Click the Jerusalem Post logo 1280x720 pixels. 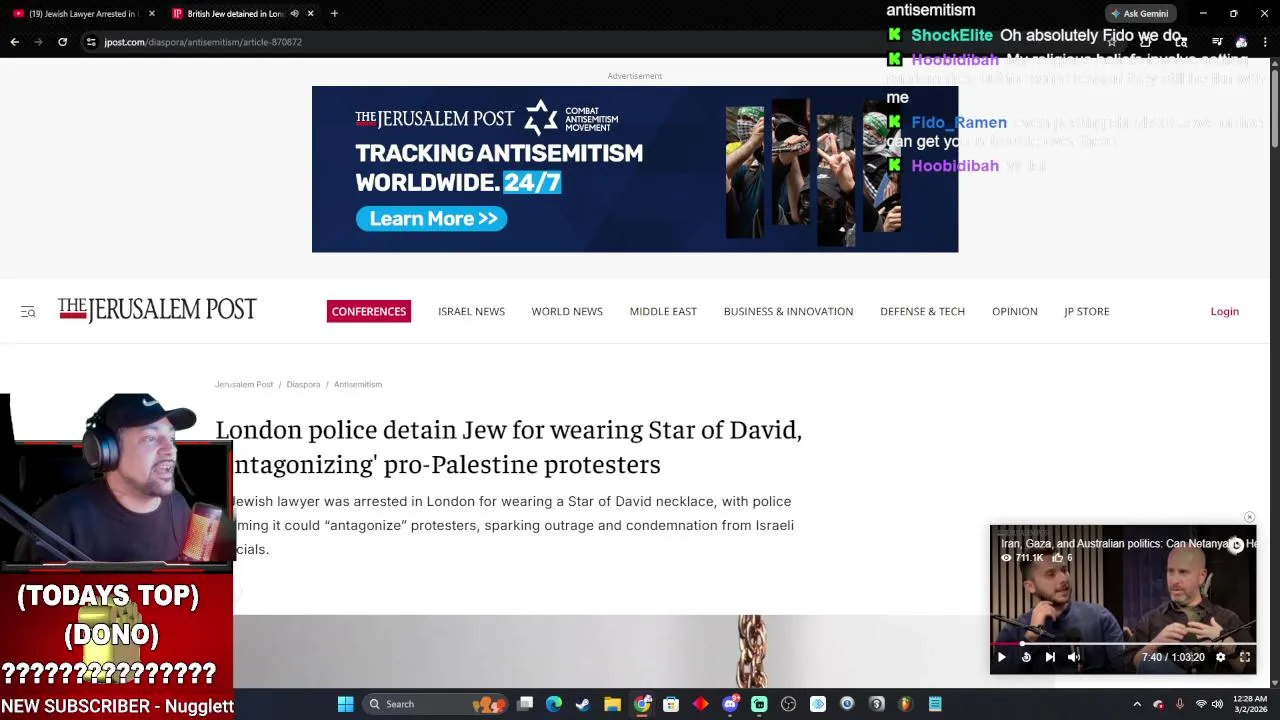157,310
